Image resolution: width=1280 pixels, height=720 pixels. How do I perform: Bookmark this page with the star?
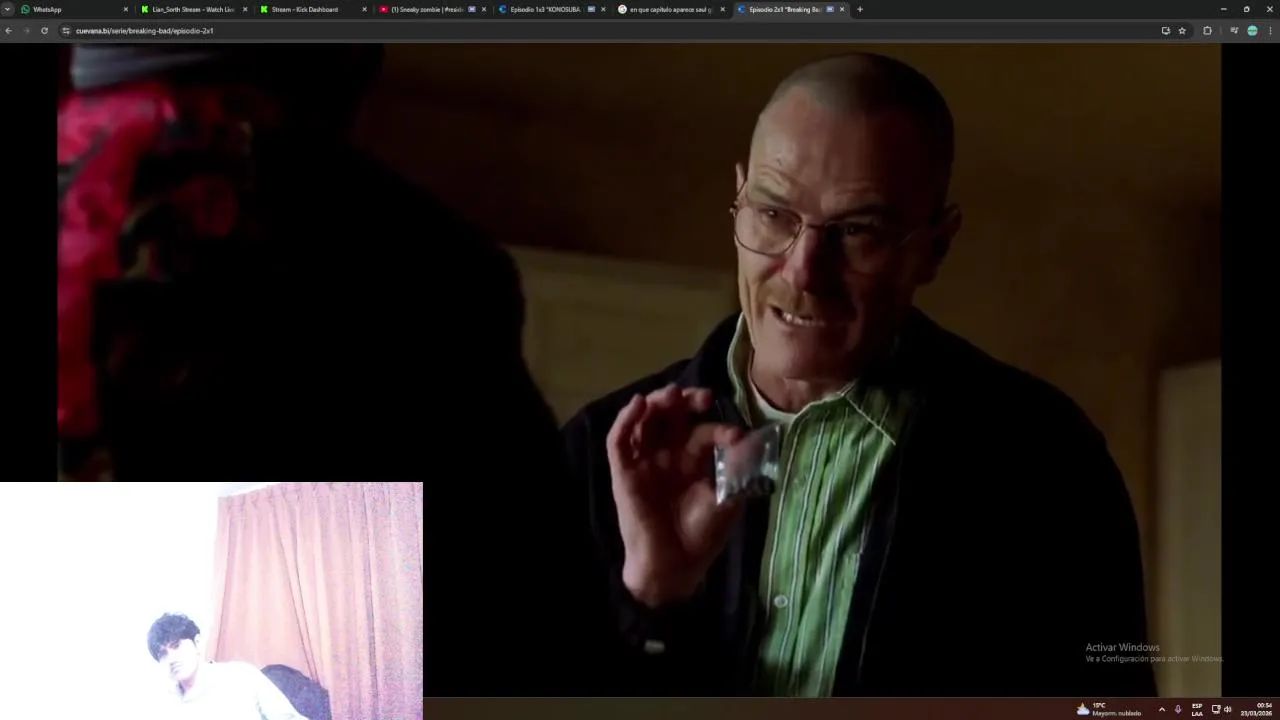click(1182, 30)
